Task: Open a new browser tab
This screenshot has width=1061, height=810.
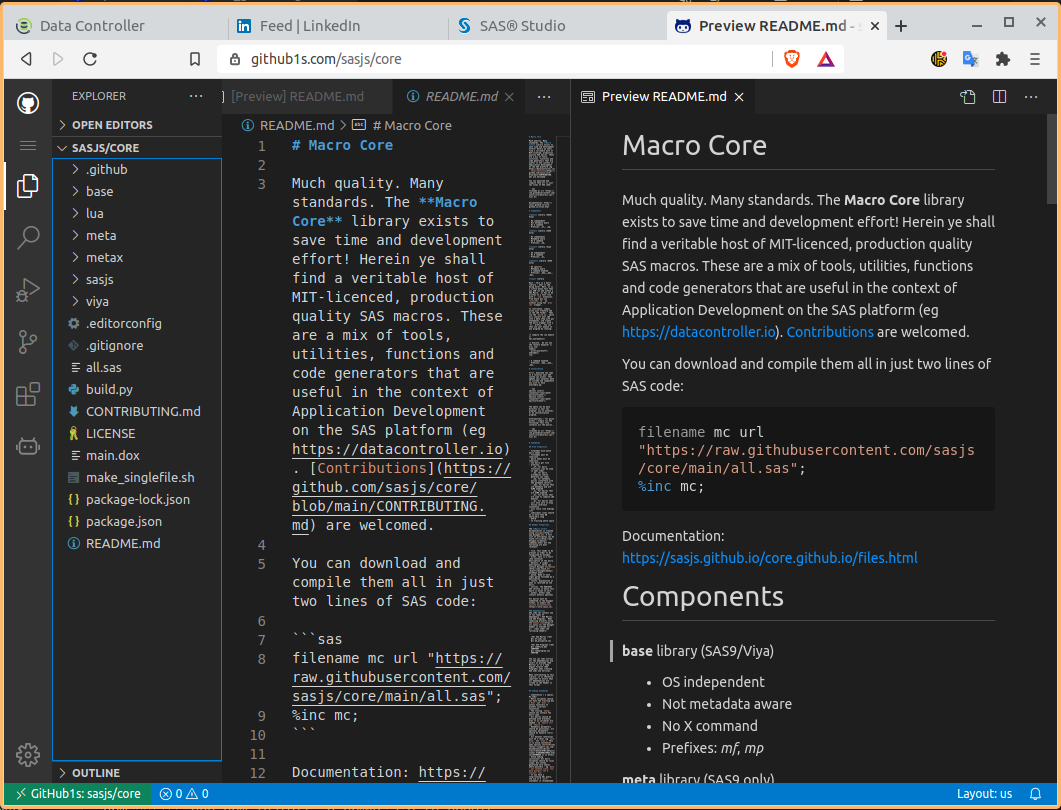Action: pyautogui.click(x=901, y=26)
